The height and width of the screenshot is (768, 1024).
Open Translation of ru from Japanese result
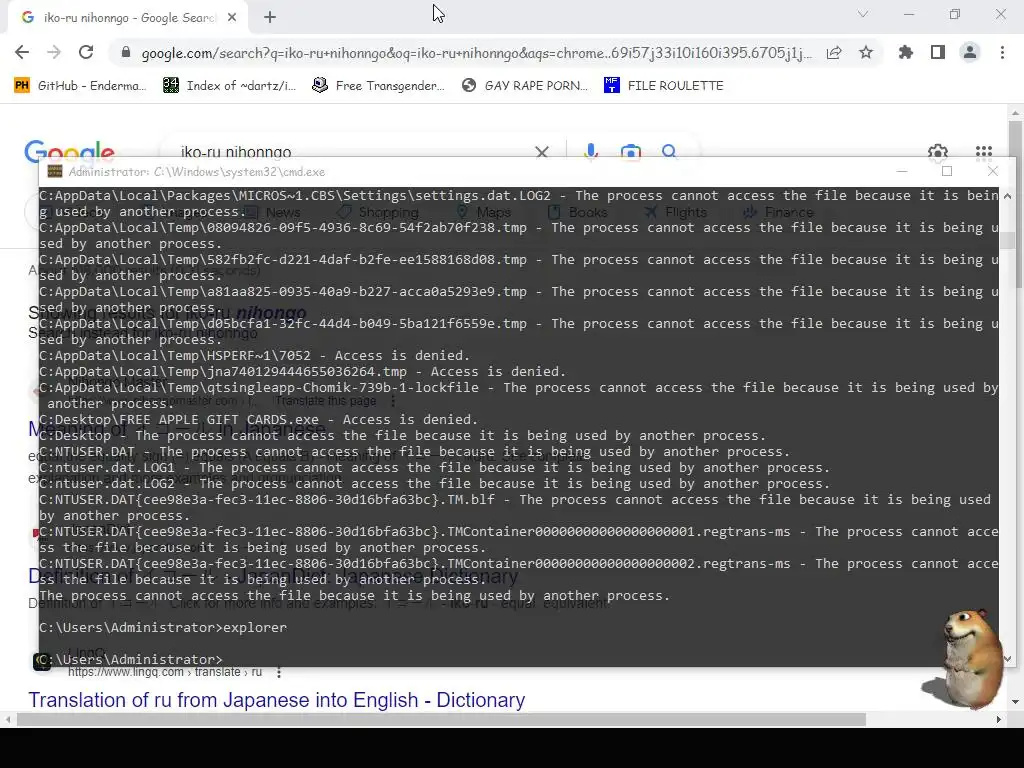point(276,700)
